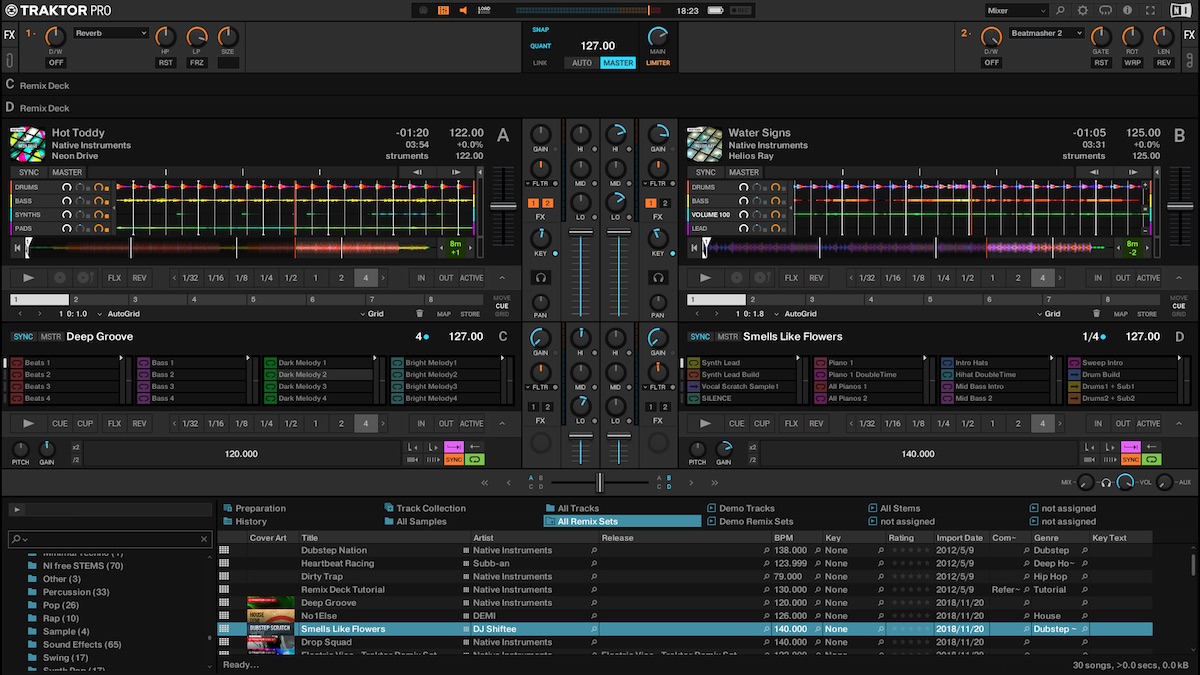Open the browser search options dropdown
Screen dimensions: 1200x675
19,539
